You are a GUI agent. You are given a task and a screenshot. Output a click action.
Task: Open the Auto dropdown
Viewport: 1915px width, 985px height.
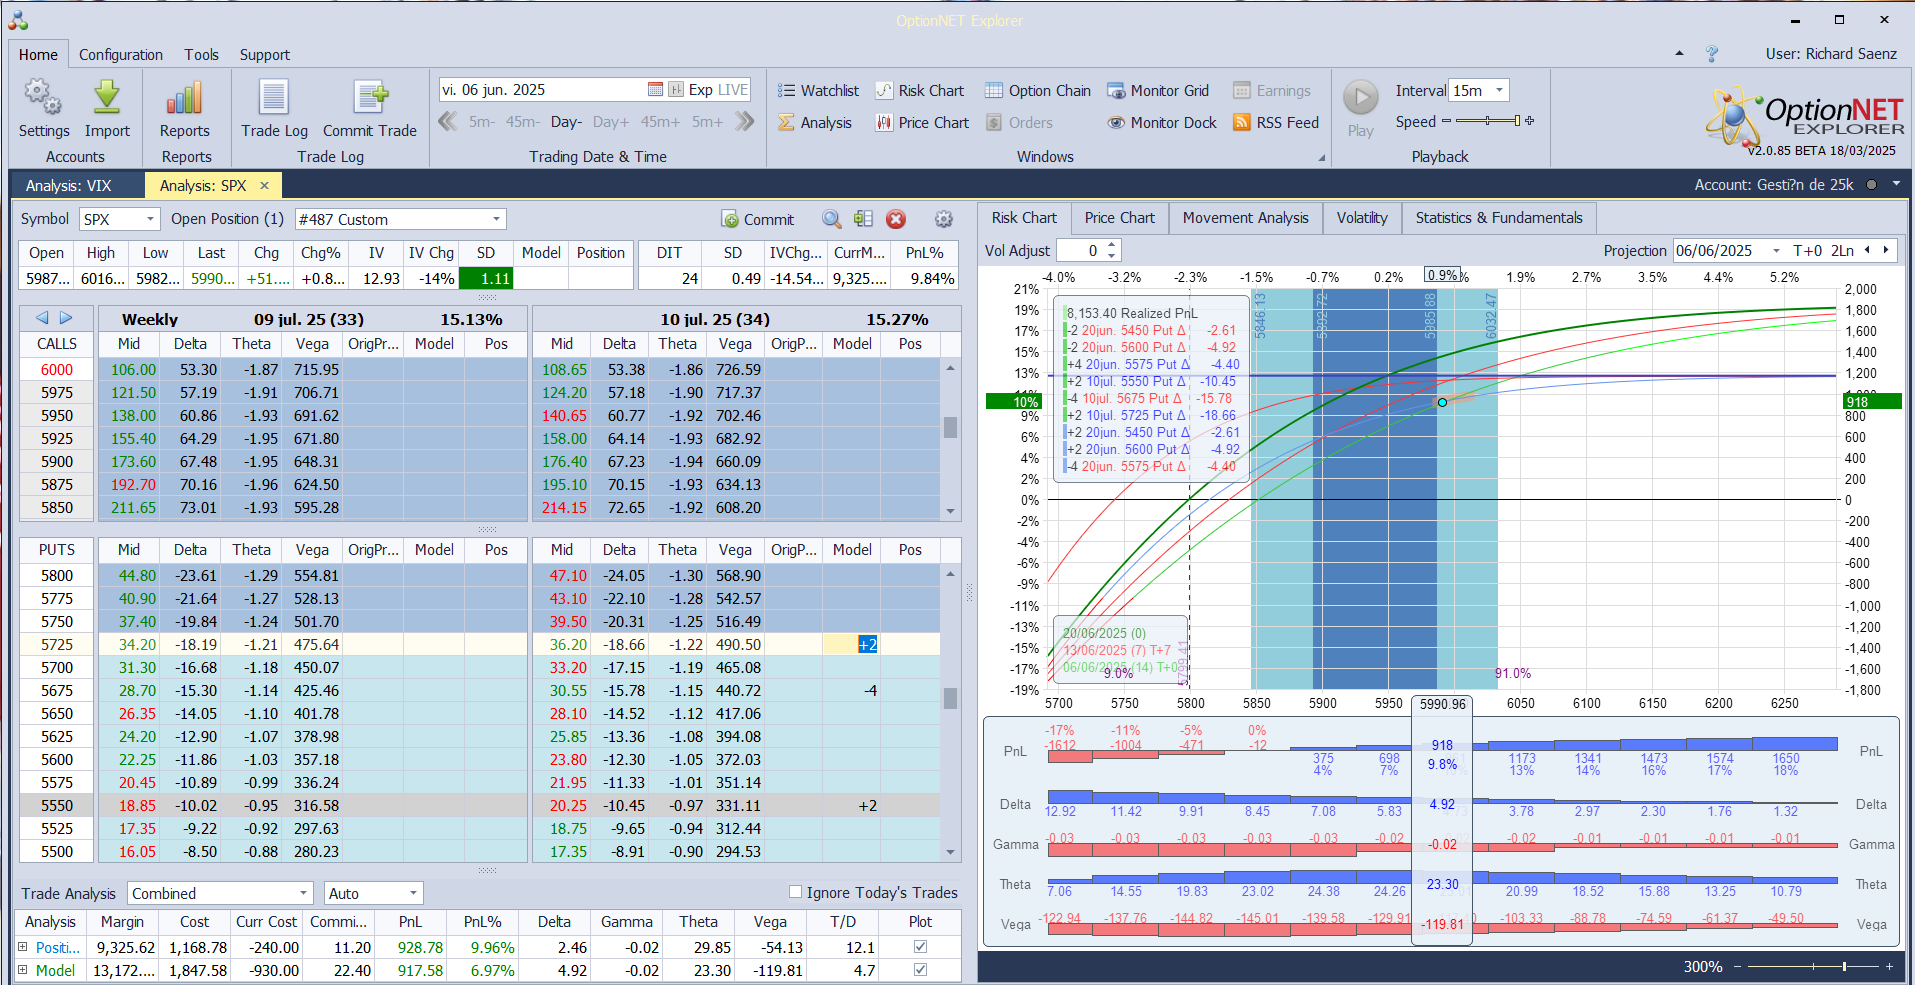(x=413, y=893)
